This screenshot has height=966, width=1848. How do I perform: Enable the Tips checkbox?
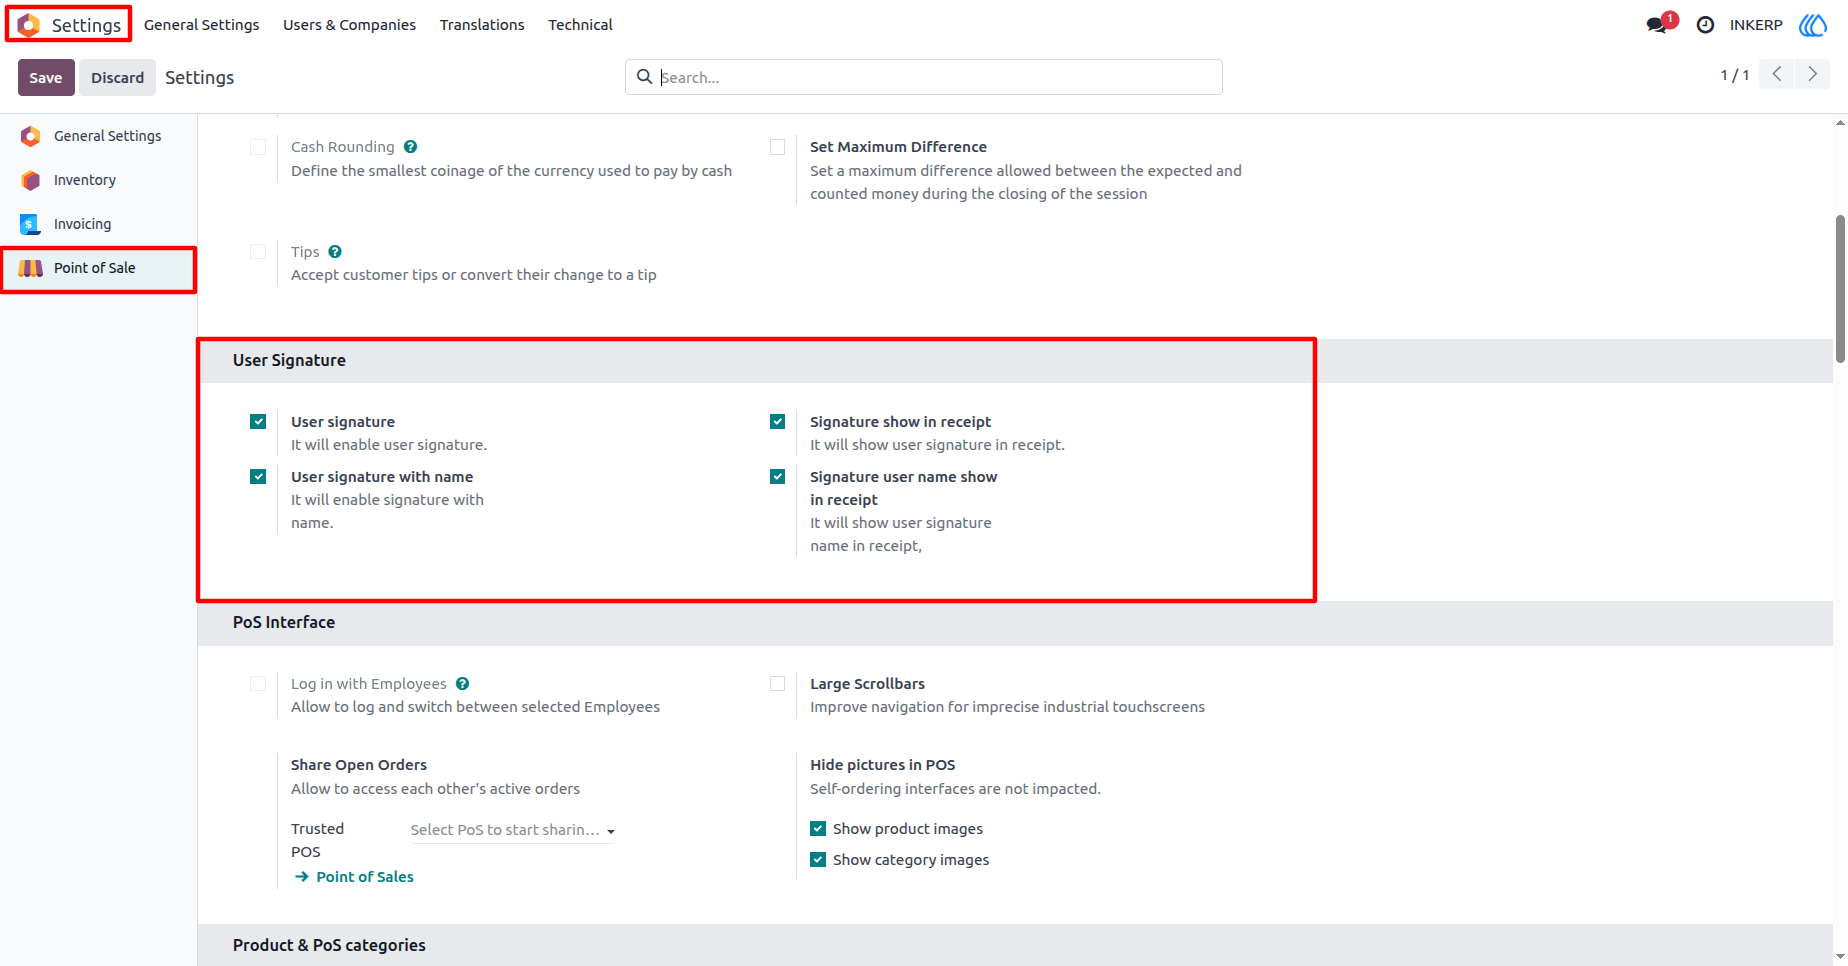click(x=258, y=252)
